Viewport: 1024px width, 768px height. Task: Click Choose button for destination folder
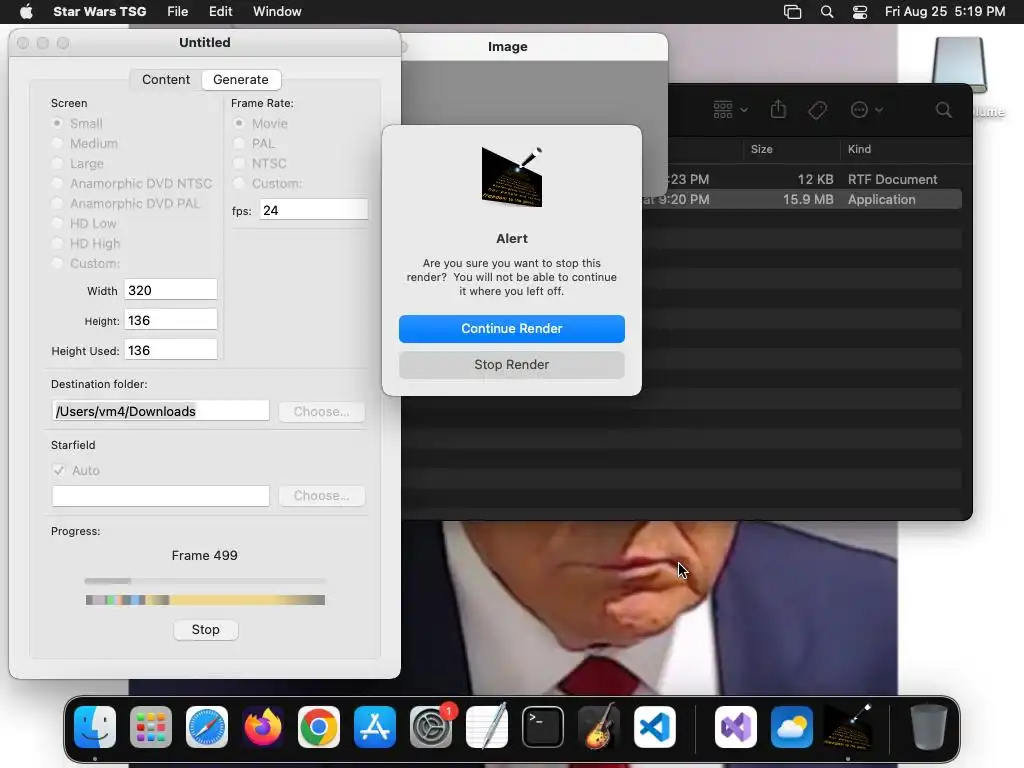pyautogui.click(x=321, y=411)
